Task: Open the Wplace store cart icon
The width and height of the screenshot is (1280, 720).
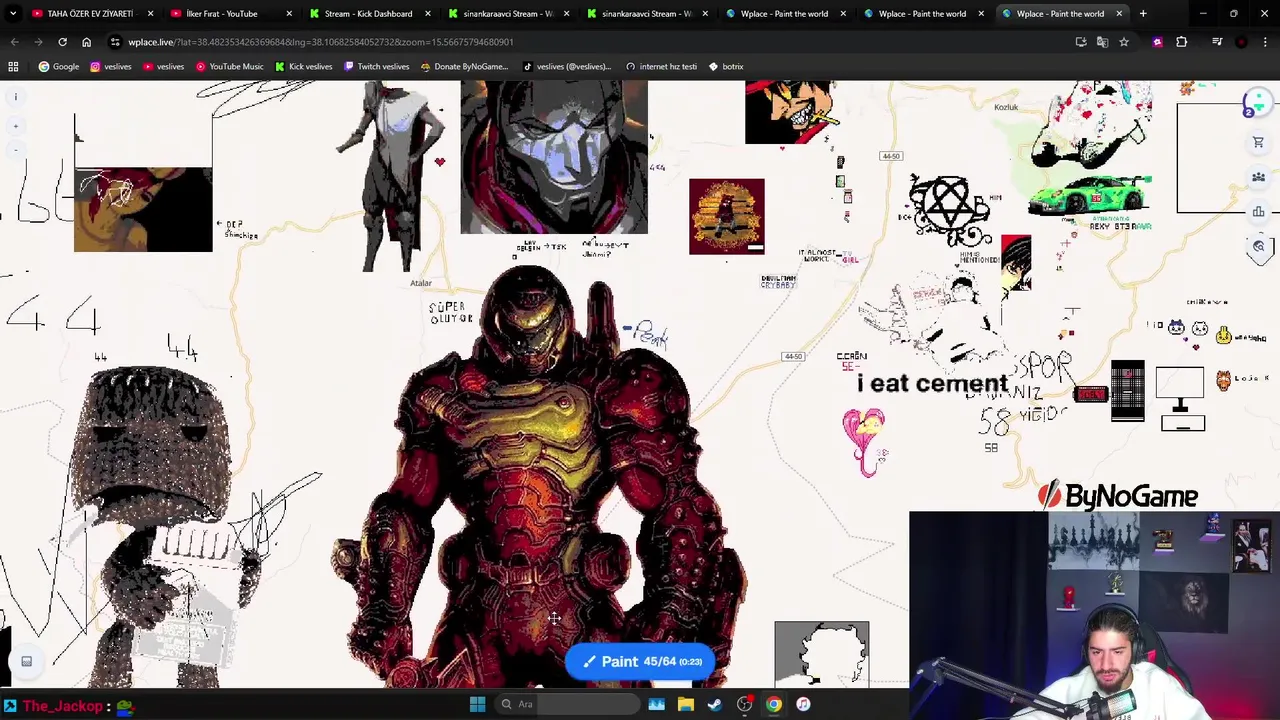Action: pos(1258,142)
